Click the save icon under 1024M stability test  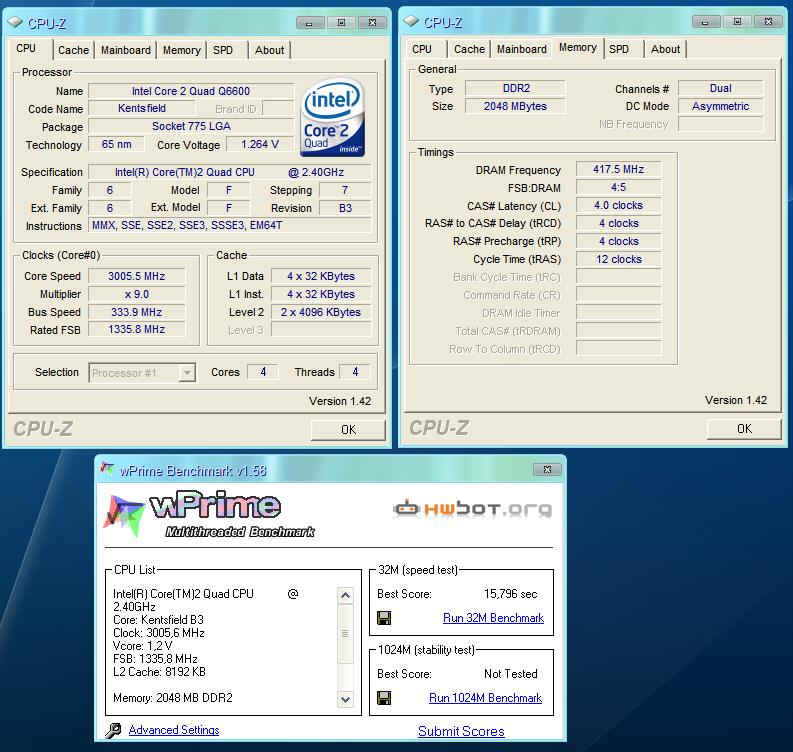point(384,698)
